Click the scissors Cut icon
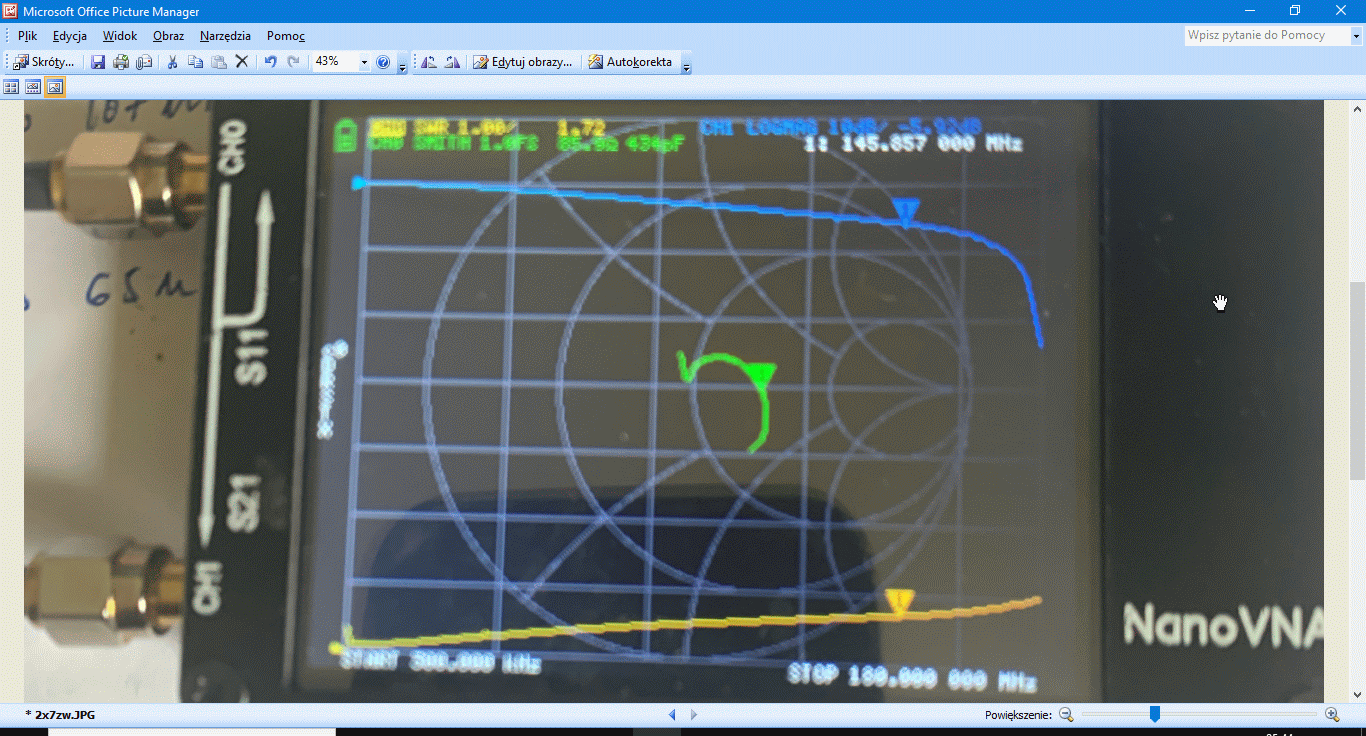This screenshot has width=1366, height=736. point(172,62)
